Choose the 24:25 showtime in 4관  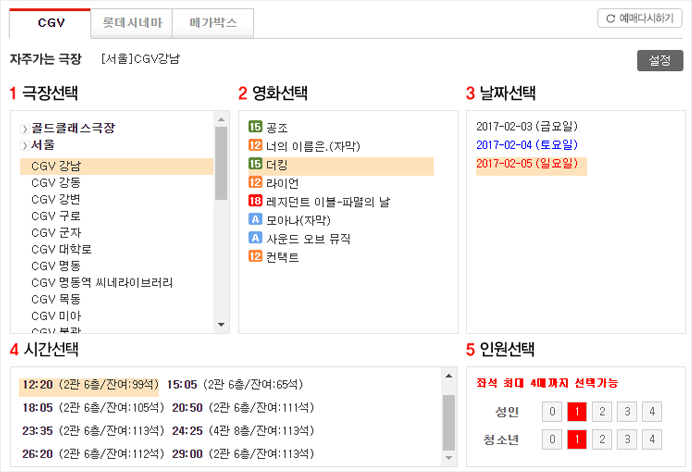[x=243, y=431]
